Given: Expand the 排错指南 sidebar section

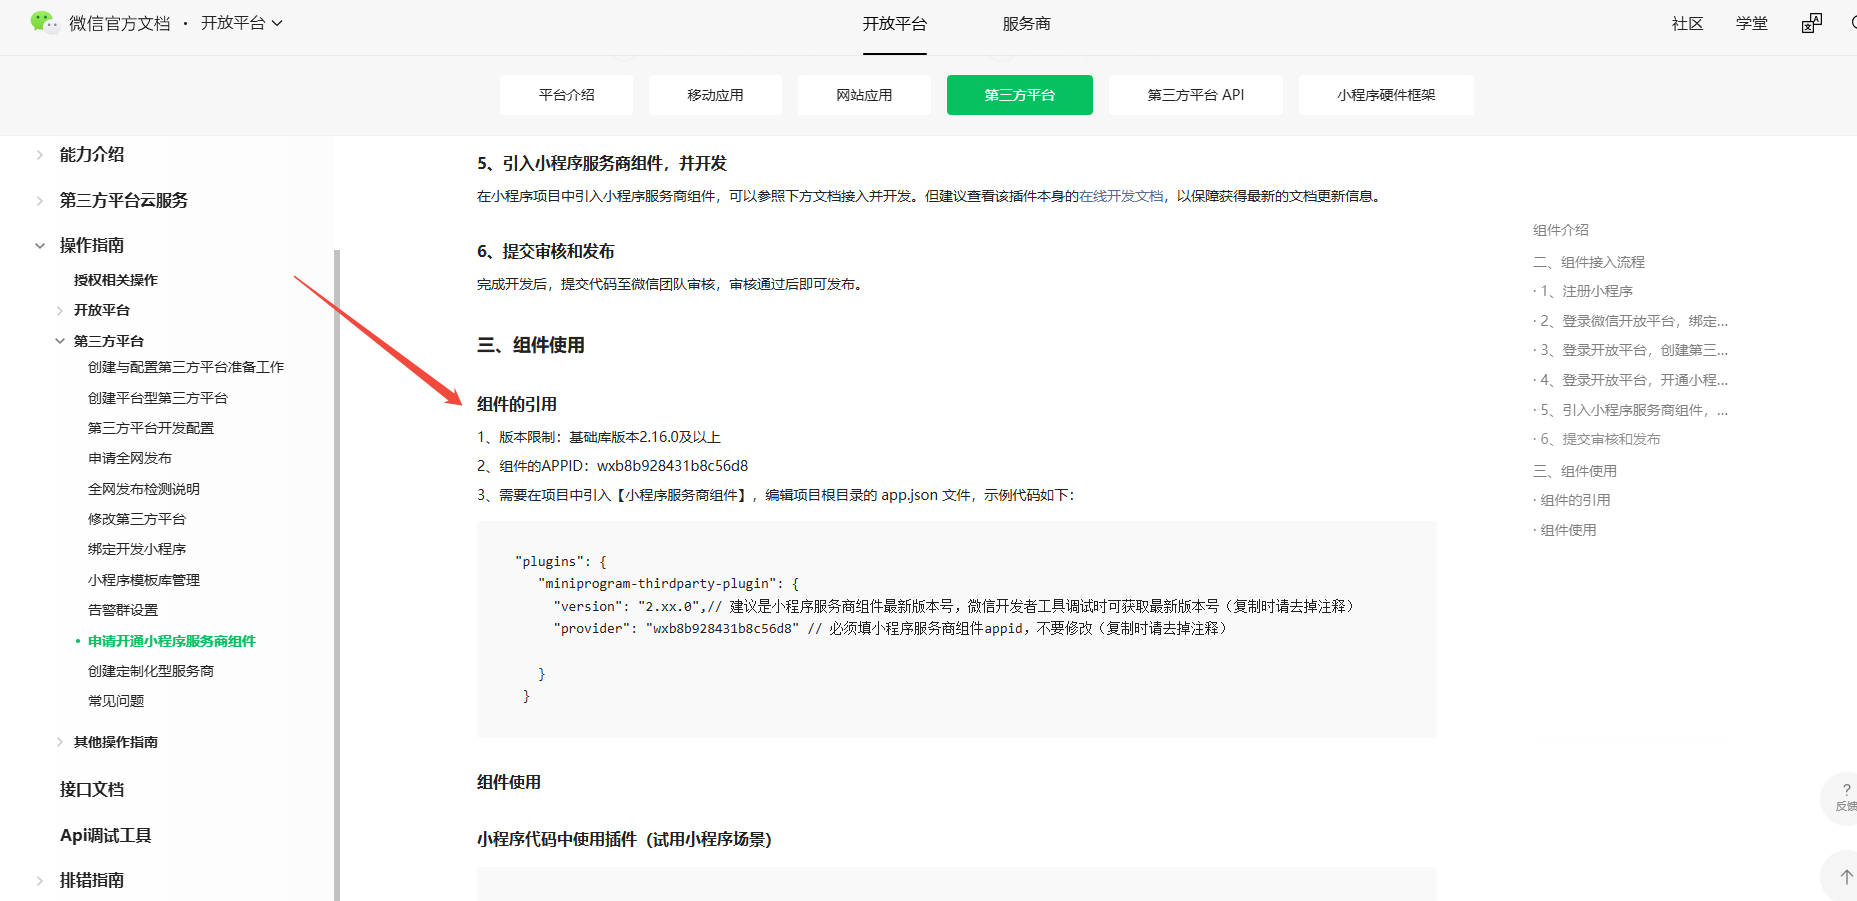Looking at the screenshot, I should click(40, 881).
